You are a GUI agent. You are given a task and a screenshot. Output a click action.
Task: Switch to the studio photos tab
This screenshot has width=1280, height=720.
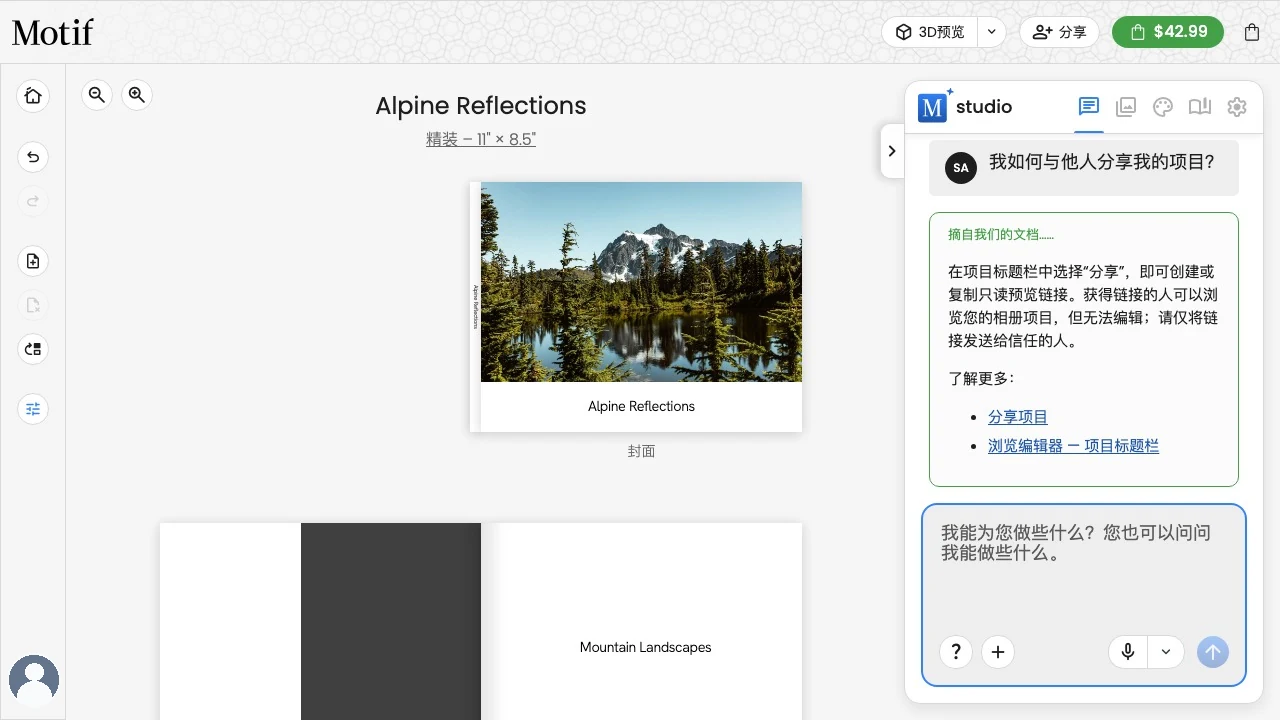pos(1126,107)
